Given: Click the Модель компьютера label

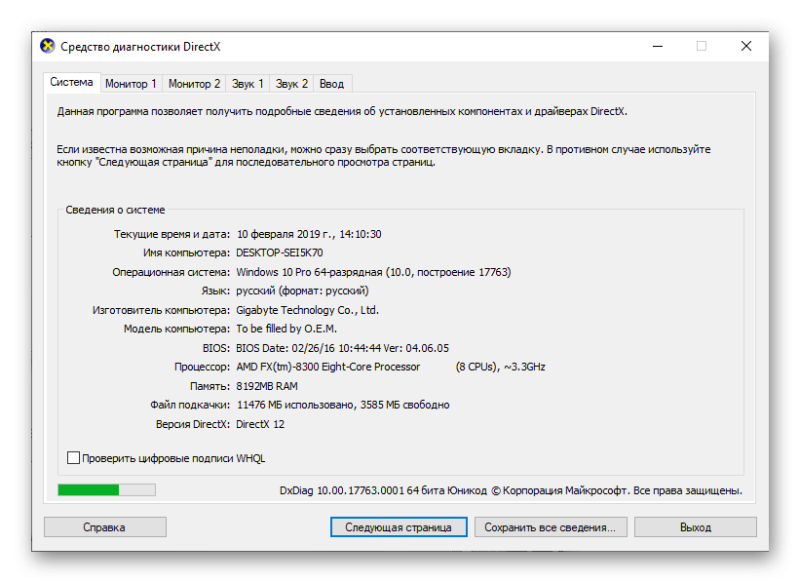Looking at the screenshot, I should tap(177, 329).
